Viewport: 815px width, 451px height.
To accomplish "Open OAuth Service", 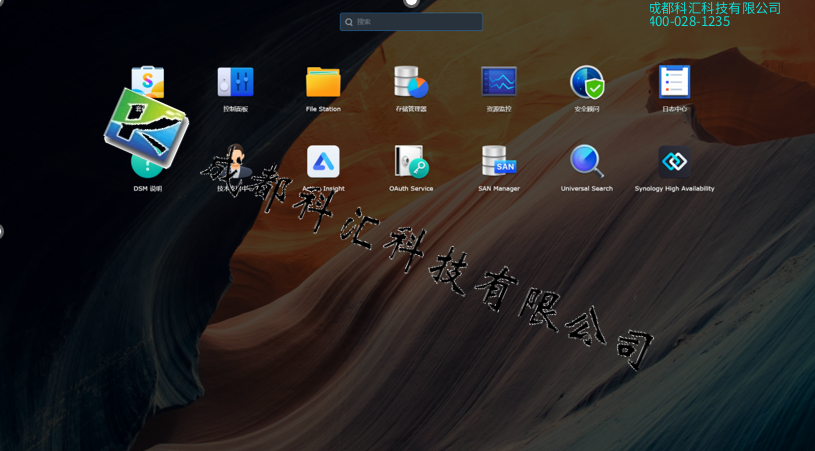I will click(x=411, y=162).
